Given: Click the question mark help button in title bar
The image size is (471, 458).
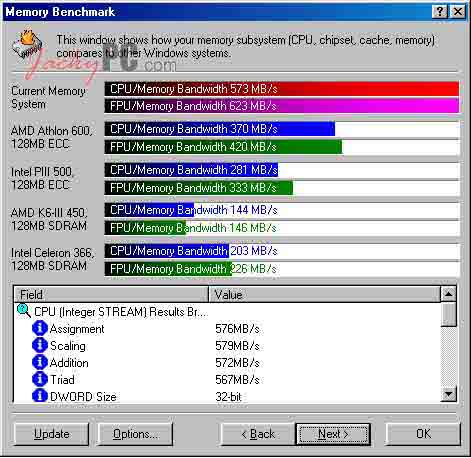Looking at the screenshot, I should (x=440, y=12).
